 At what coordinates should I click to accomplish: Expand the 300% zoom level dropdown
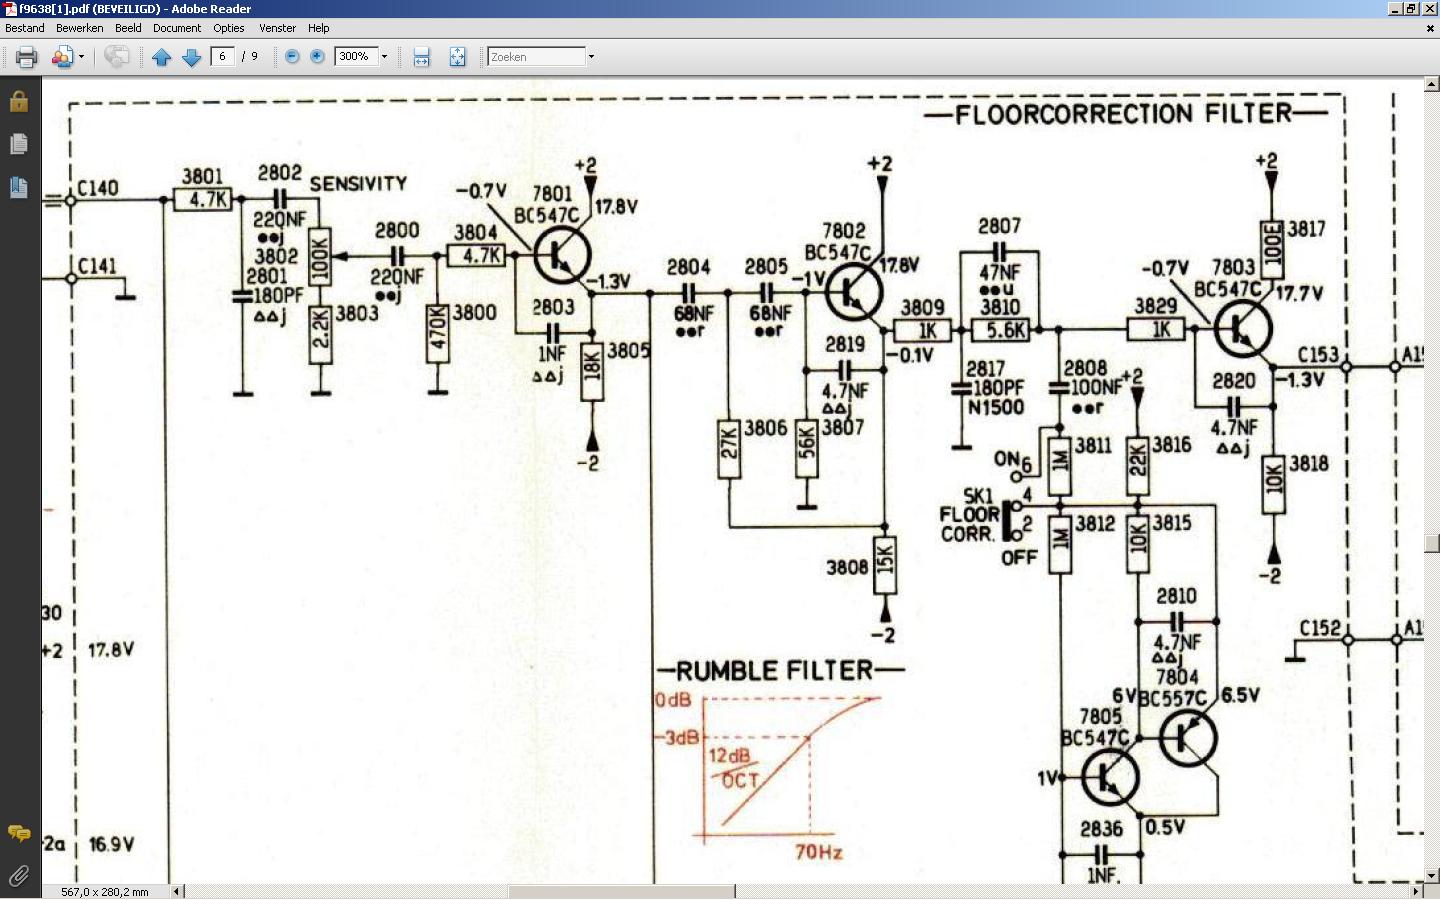[x=384, y=57]
